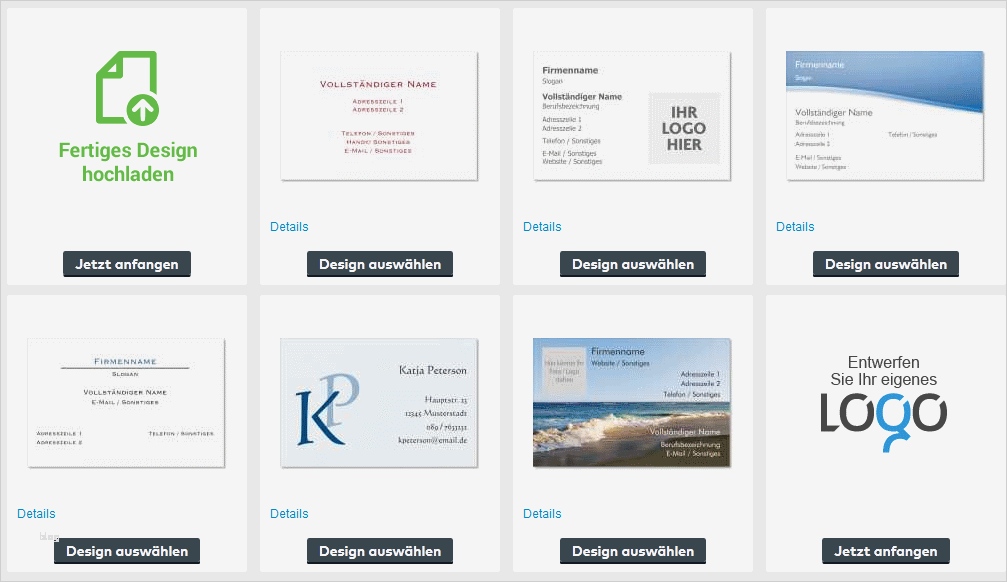Image resolution: width=1007 pixels, height=582 pixels.
Task: Open Details for the "IHR LOGO HIER" template
Action: [542, 227]
